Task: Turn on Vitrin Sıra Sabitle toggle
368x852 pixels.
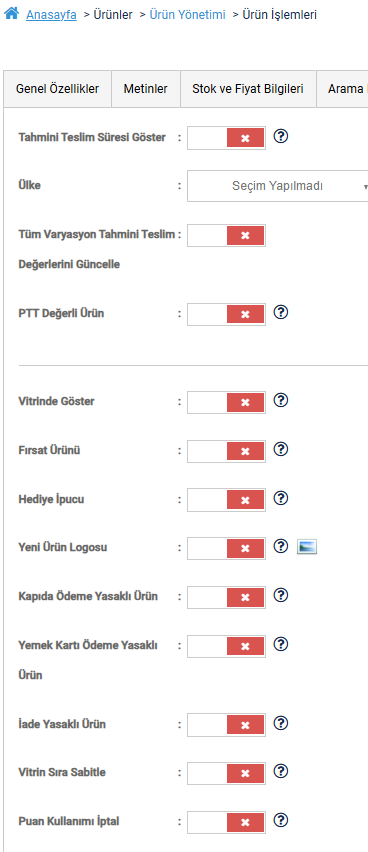Action: pos(226,773)
